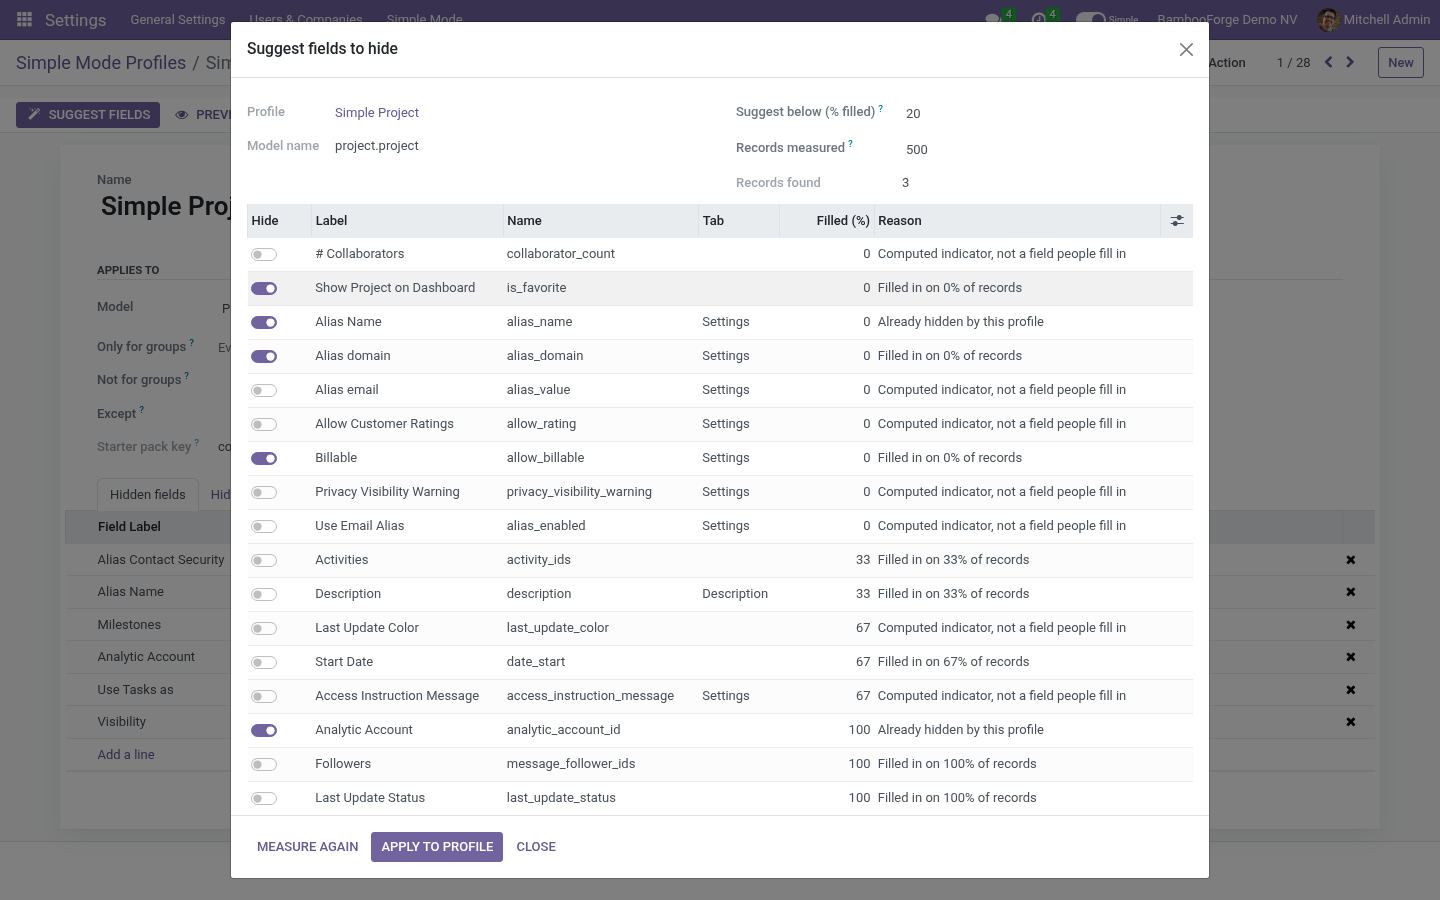Screen dimensions: 1440x900
Task: Delete the Analytic Account row in background list
Action: (x=1350, y=657)
